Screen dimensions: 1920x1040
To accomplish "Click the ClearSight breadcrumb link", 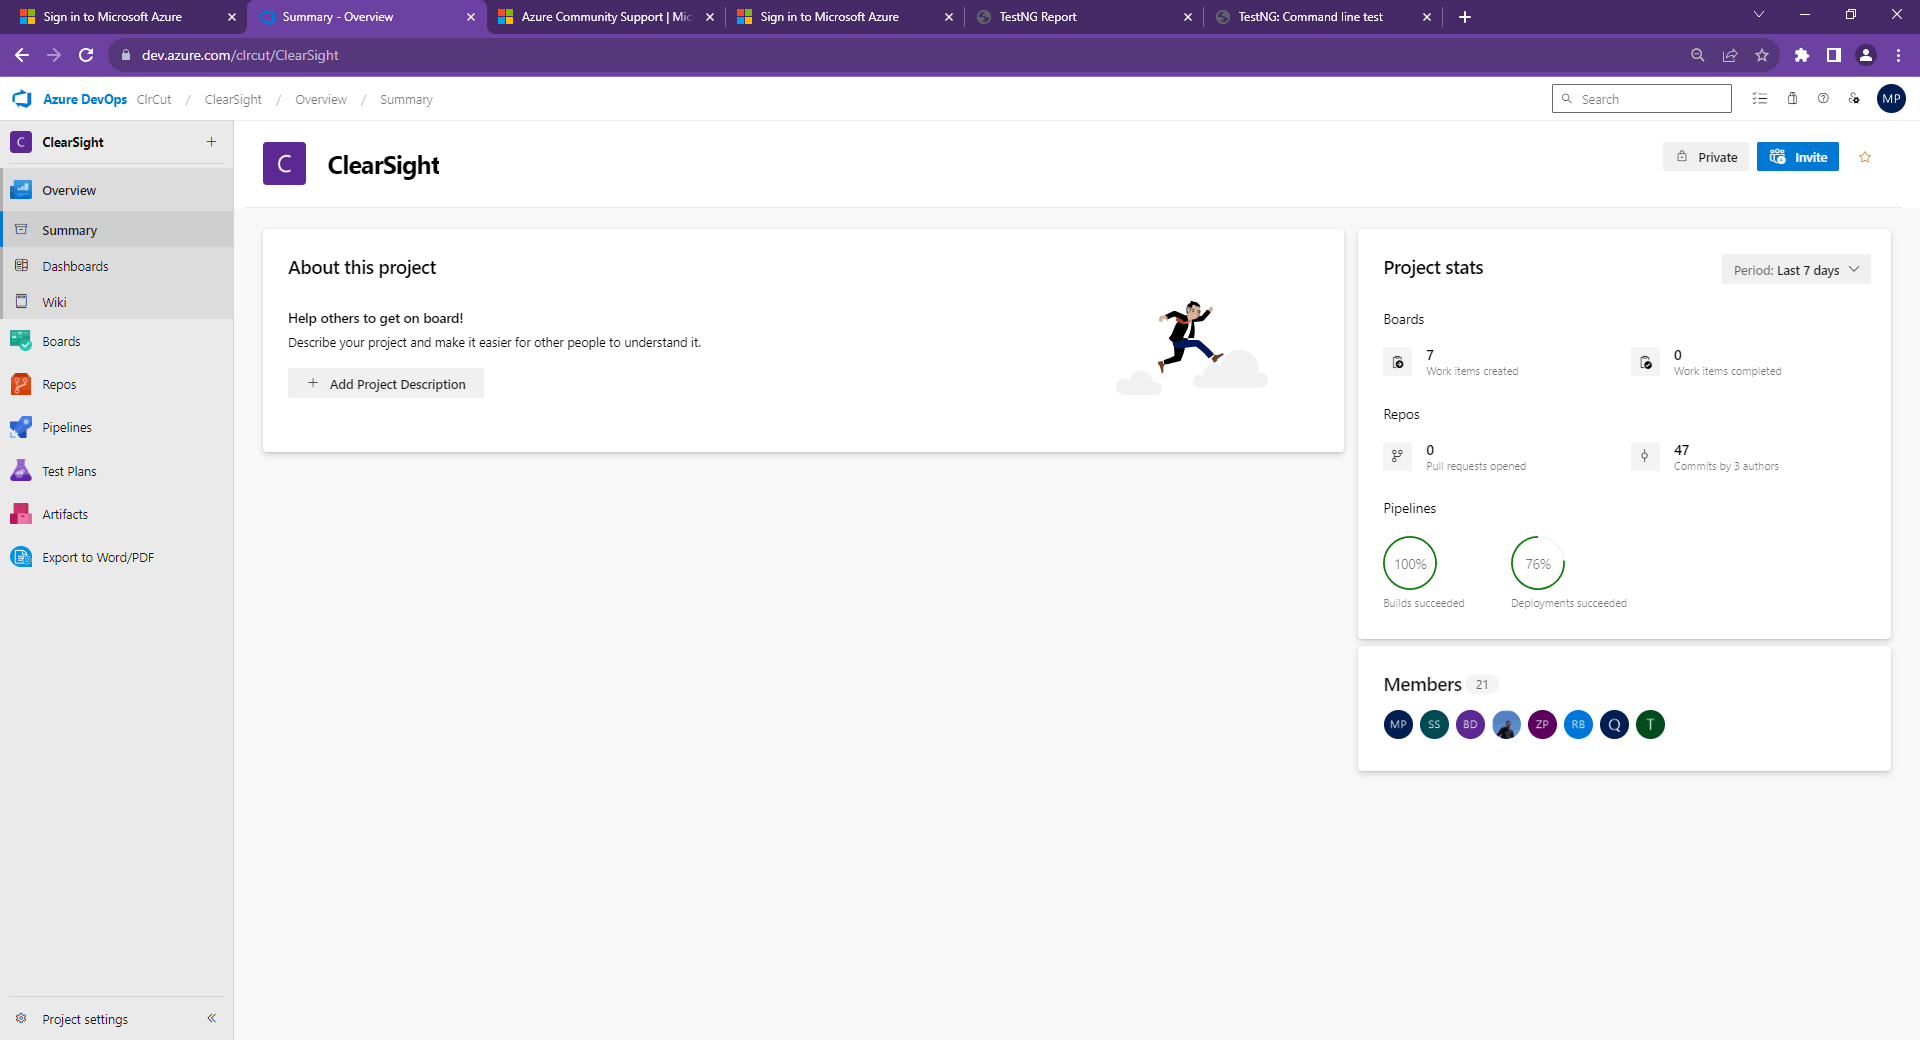I will [233, 99].
